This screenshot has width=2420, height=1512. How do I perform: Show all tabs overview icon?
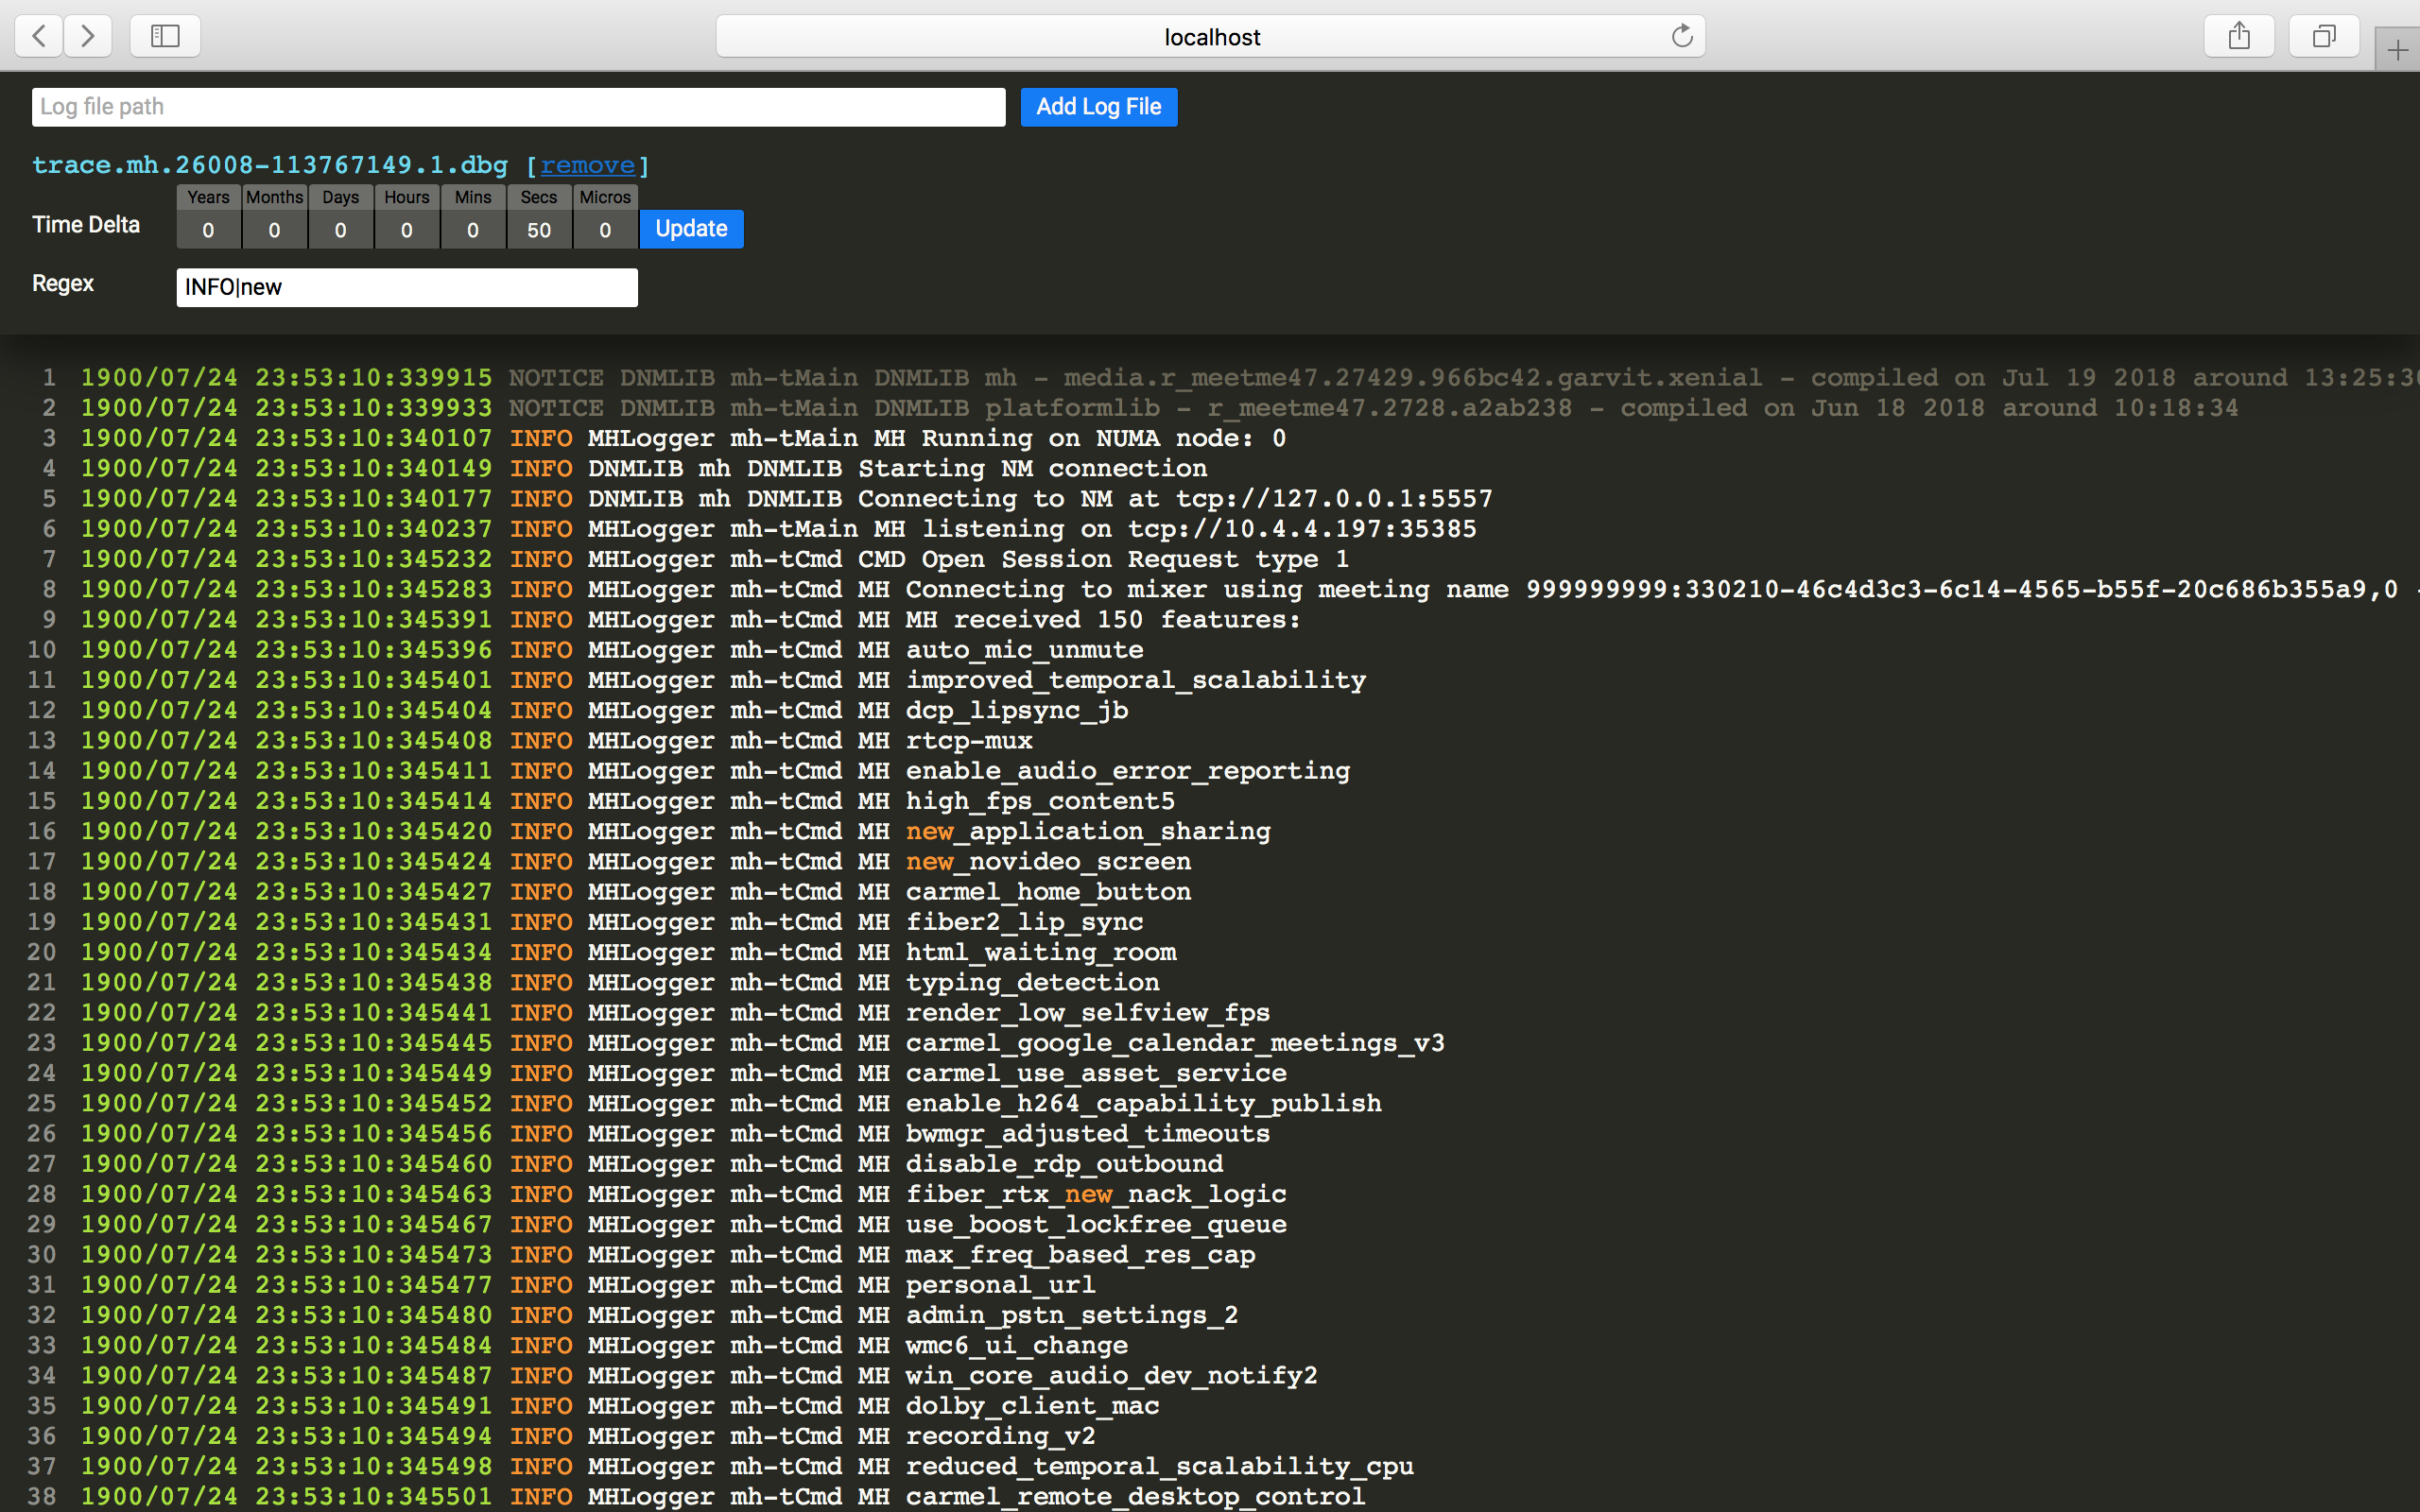(x=2324, y=36)
